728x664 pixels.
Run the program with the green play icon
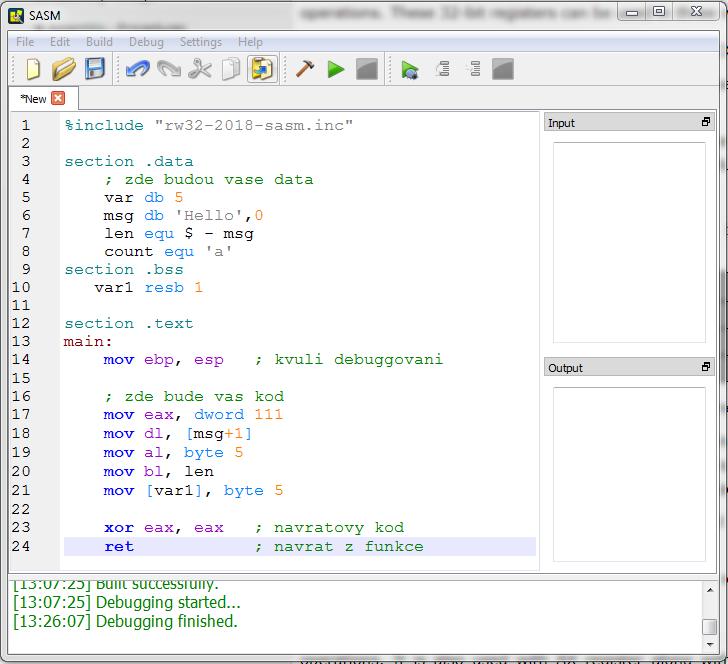click(x=336, y=70)
